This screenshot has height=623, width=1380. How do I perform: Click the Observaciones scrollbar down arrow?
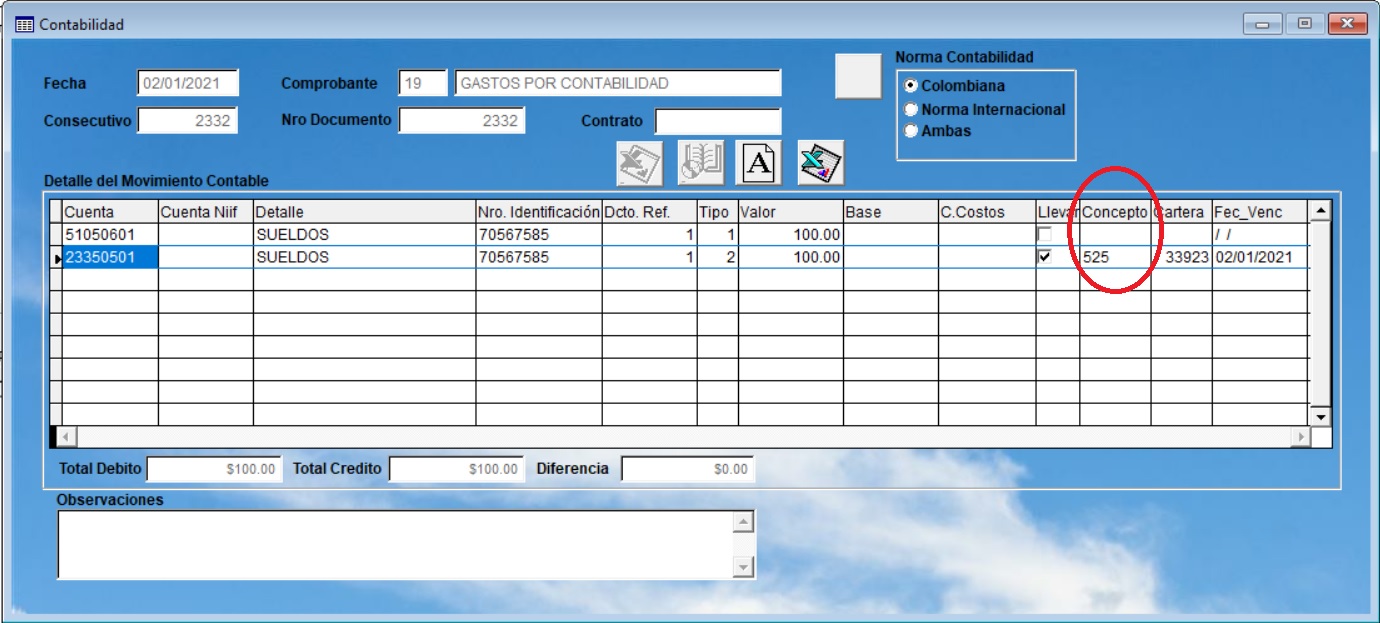click(743, 567)
